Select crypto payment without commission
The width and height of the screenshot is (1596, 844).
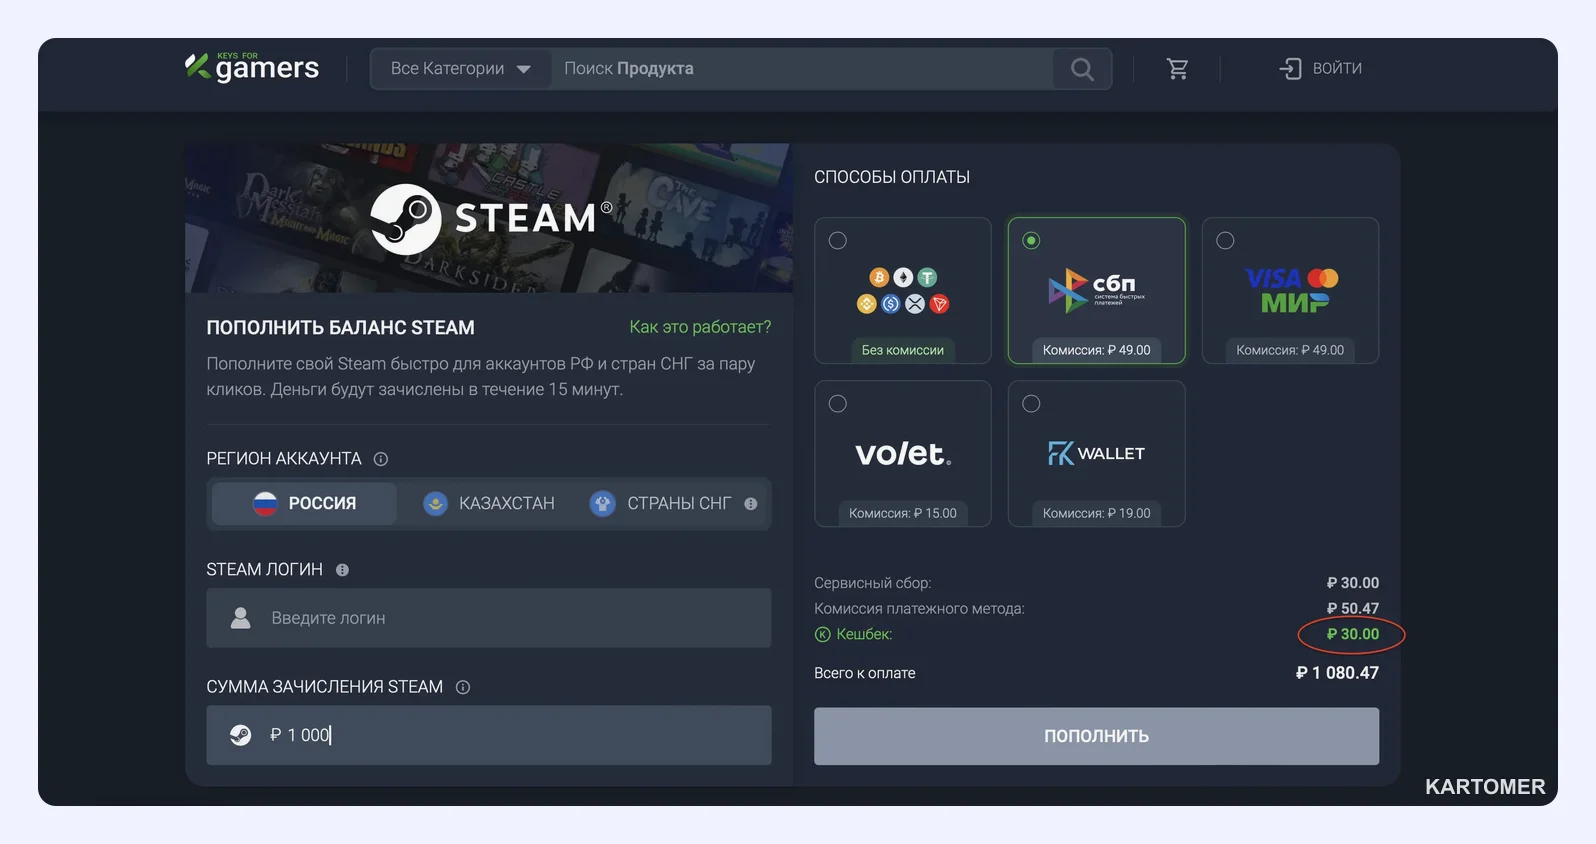(x=903, y=291)
